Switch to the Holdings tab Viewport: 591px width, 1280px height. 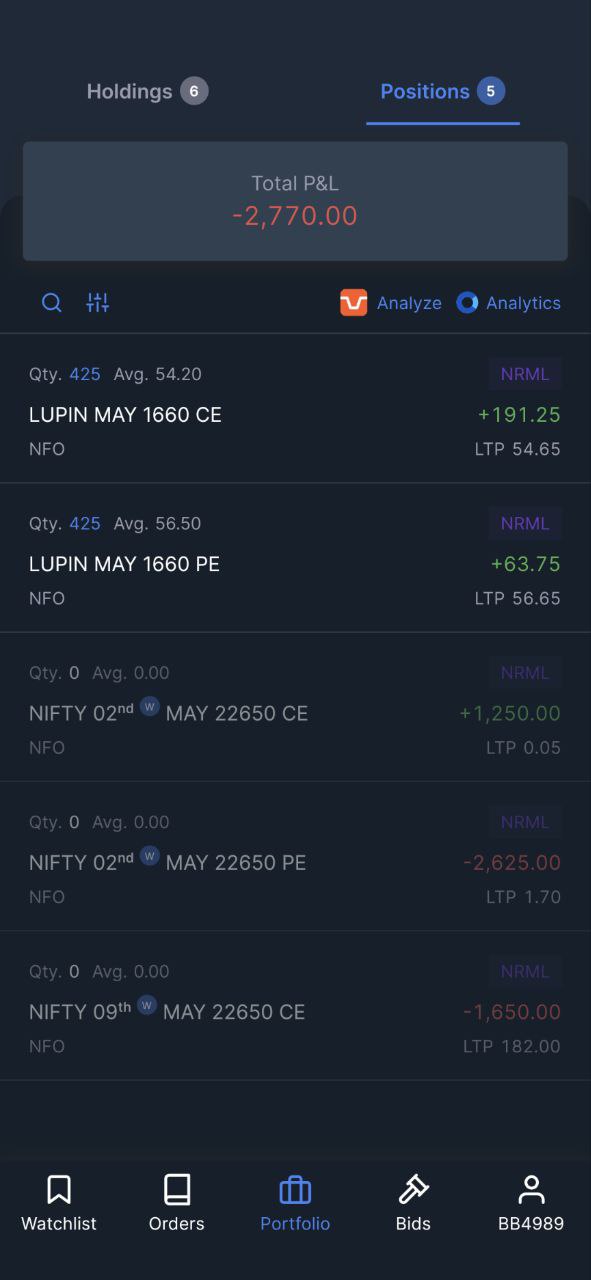click(147, 92)
